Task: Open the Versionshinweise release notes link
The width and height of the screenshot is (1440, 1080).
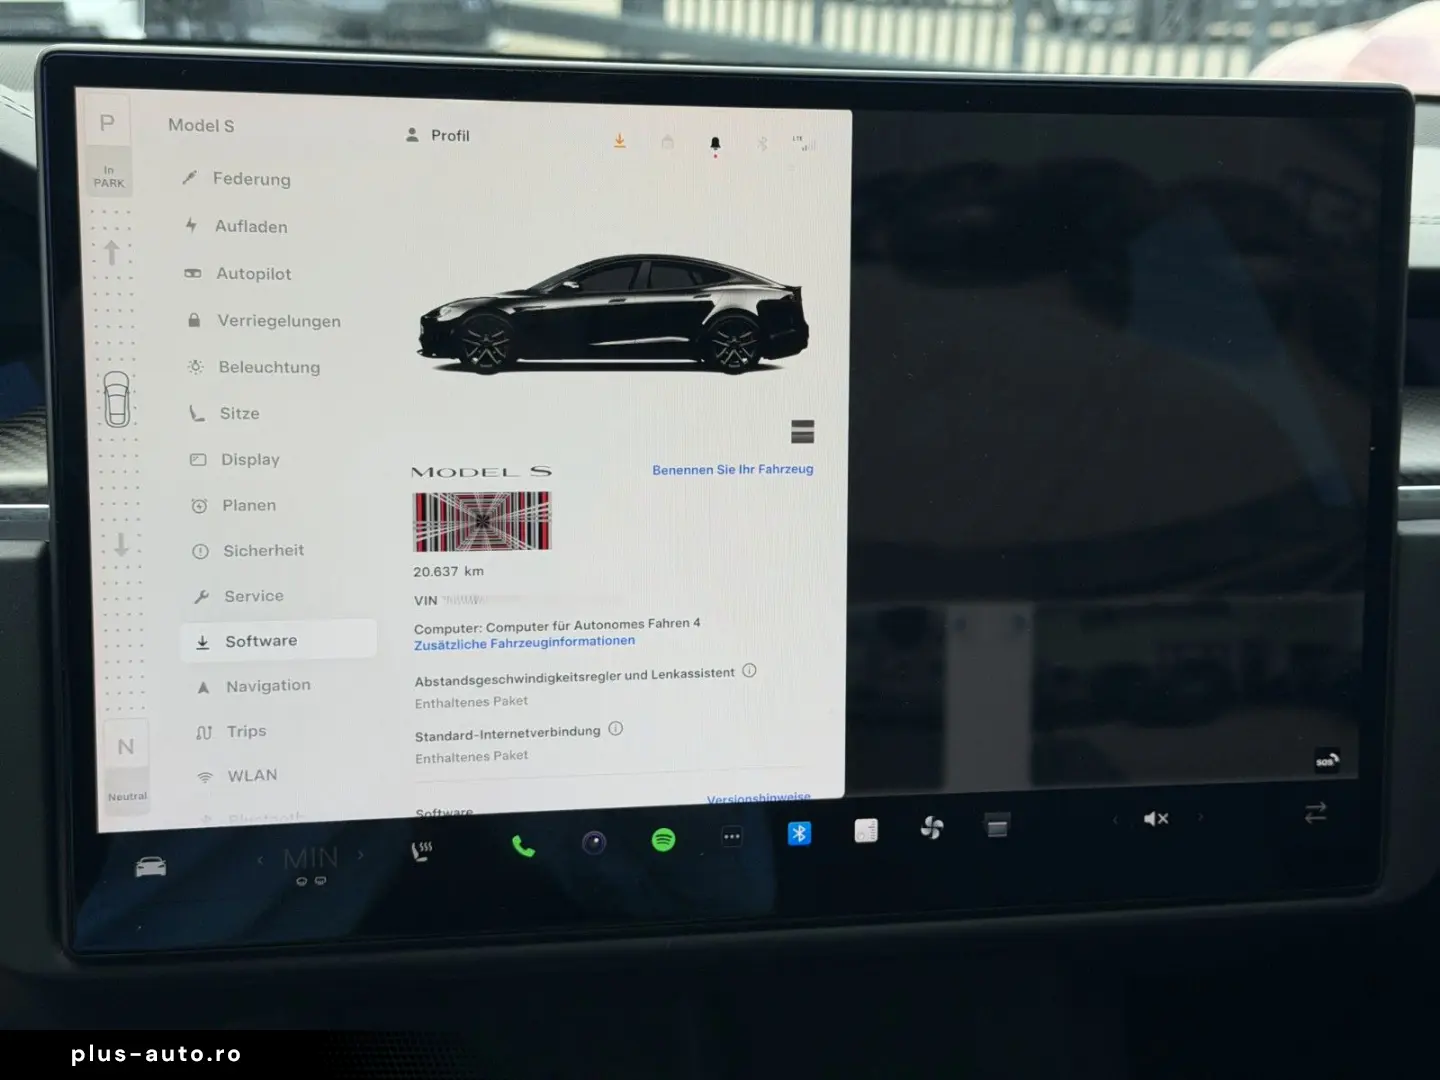Action: [x=759, y=798]
